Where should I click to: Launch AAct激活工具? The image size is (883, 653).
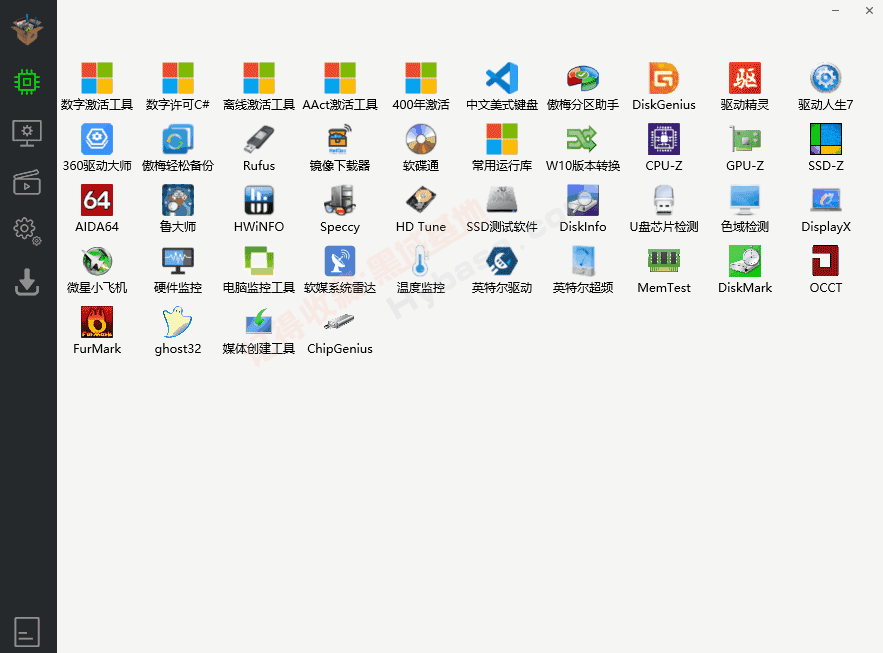(340, 87)
